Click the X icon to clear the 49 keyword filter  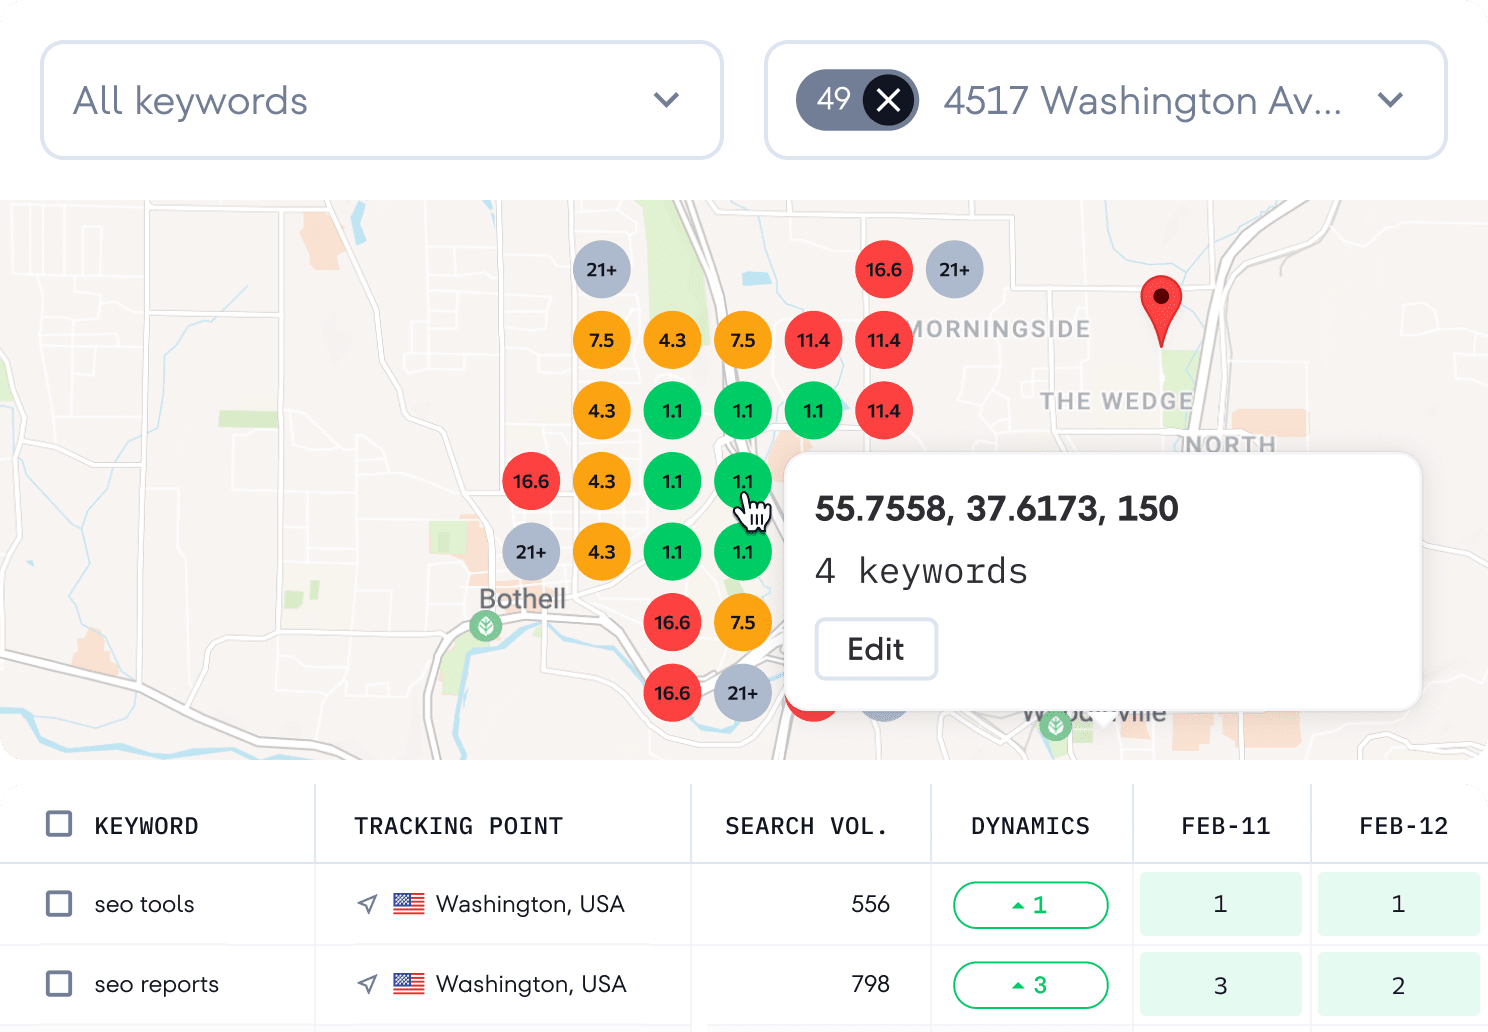(888, 100)
